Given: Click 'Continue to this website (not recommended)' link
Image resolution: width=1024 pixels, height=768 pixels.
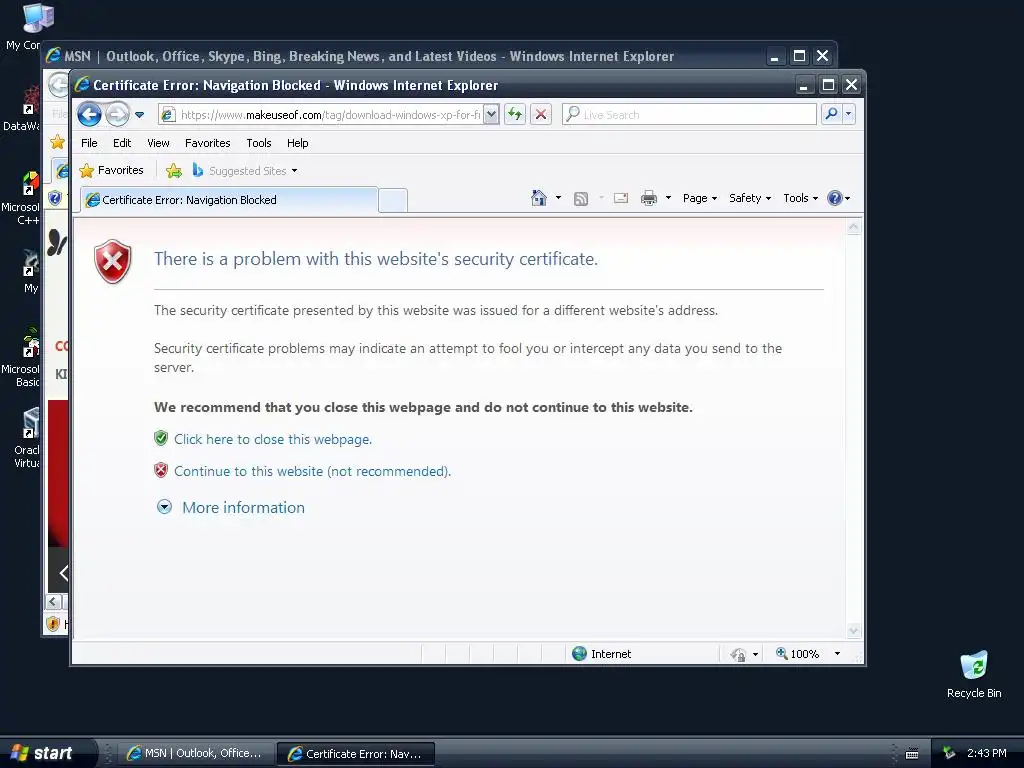Looking at the screenshot, I should click(x=312, y=472).
